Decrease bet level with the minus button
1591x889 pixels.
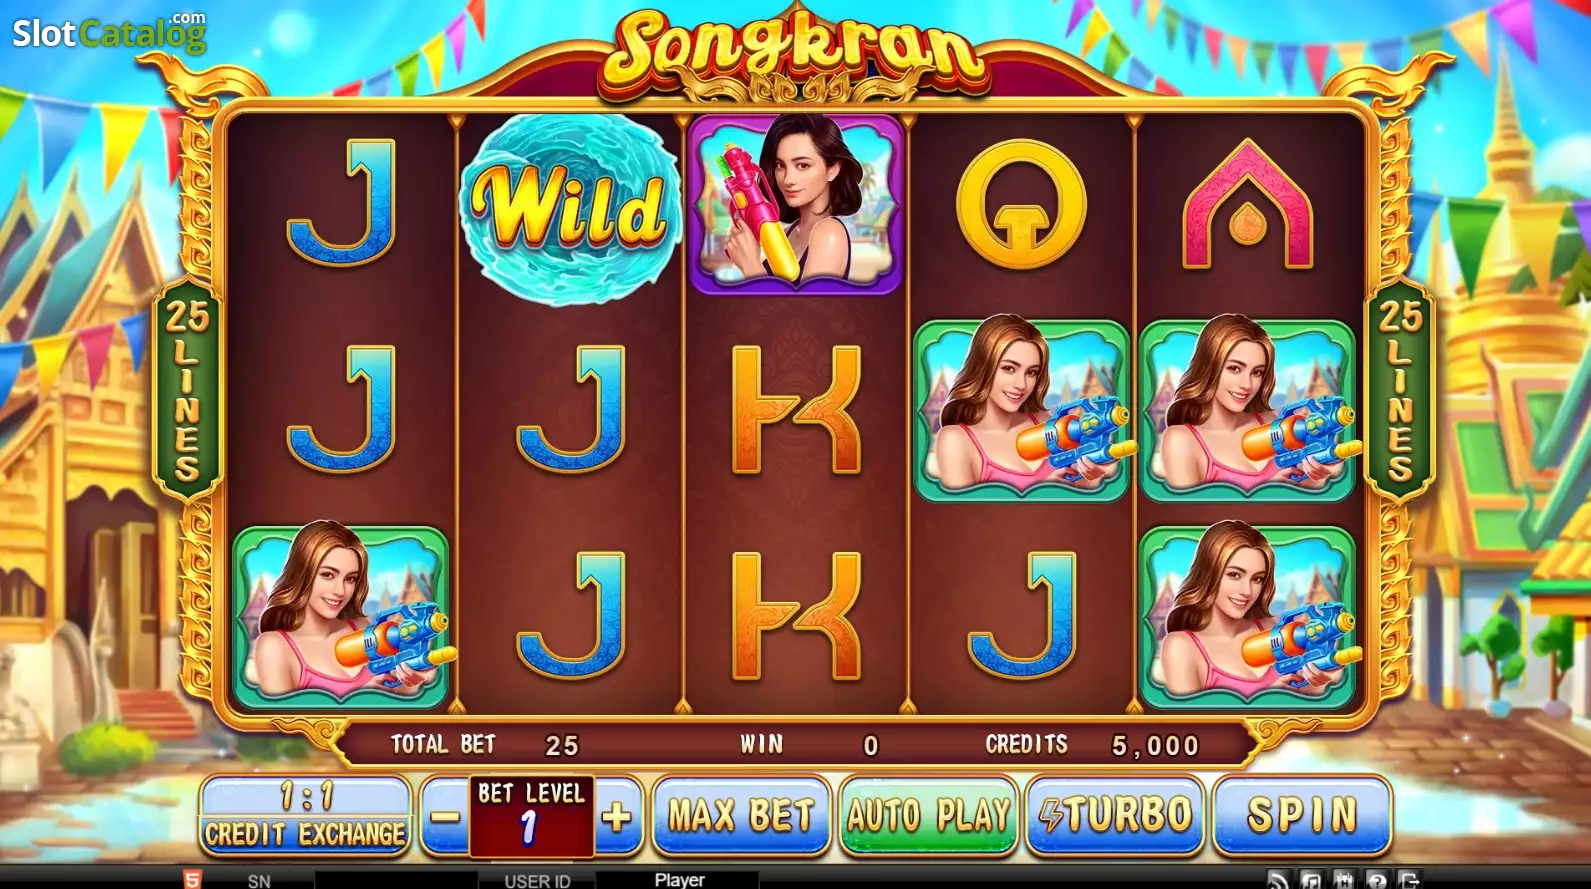pos(445,817)
